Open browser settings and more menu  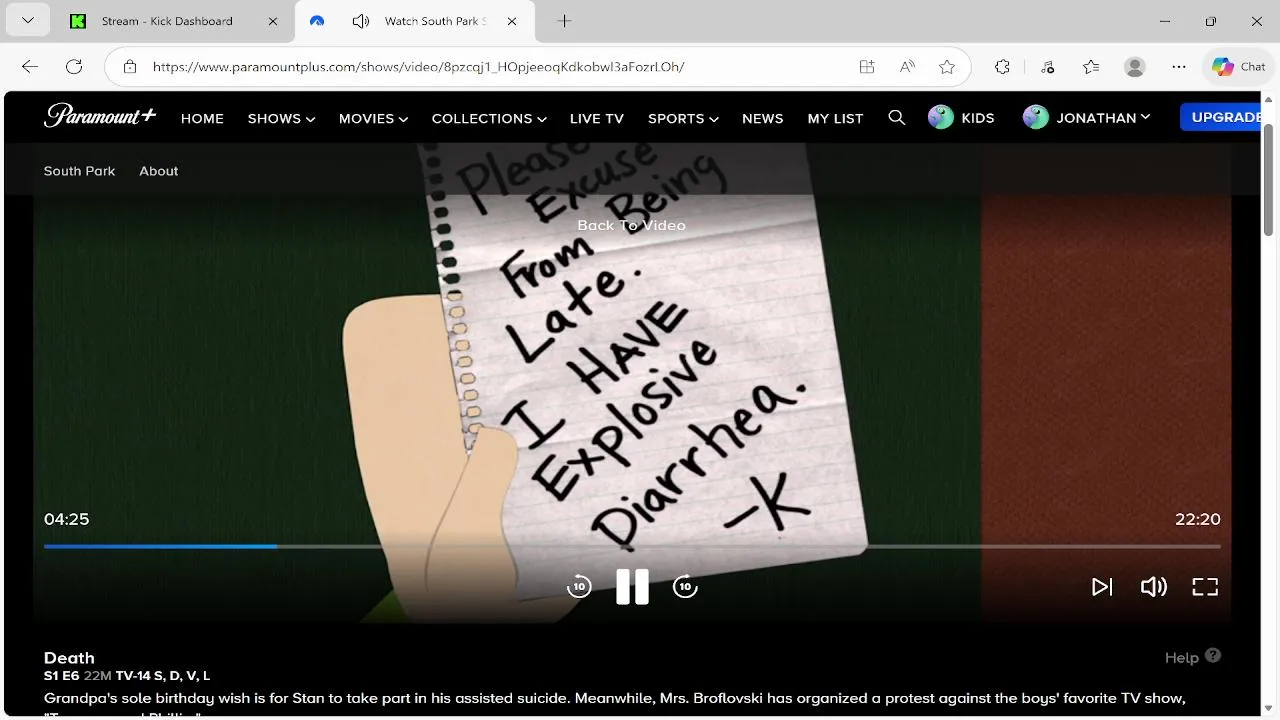coord(1179,67)
